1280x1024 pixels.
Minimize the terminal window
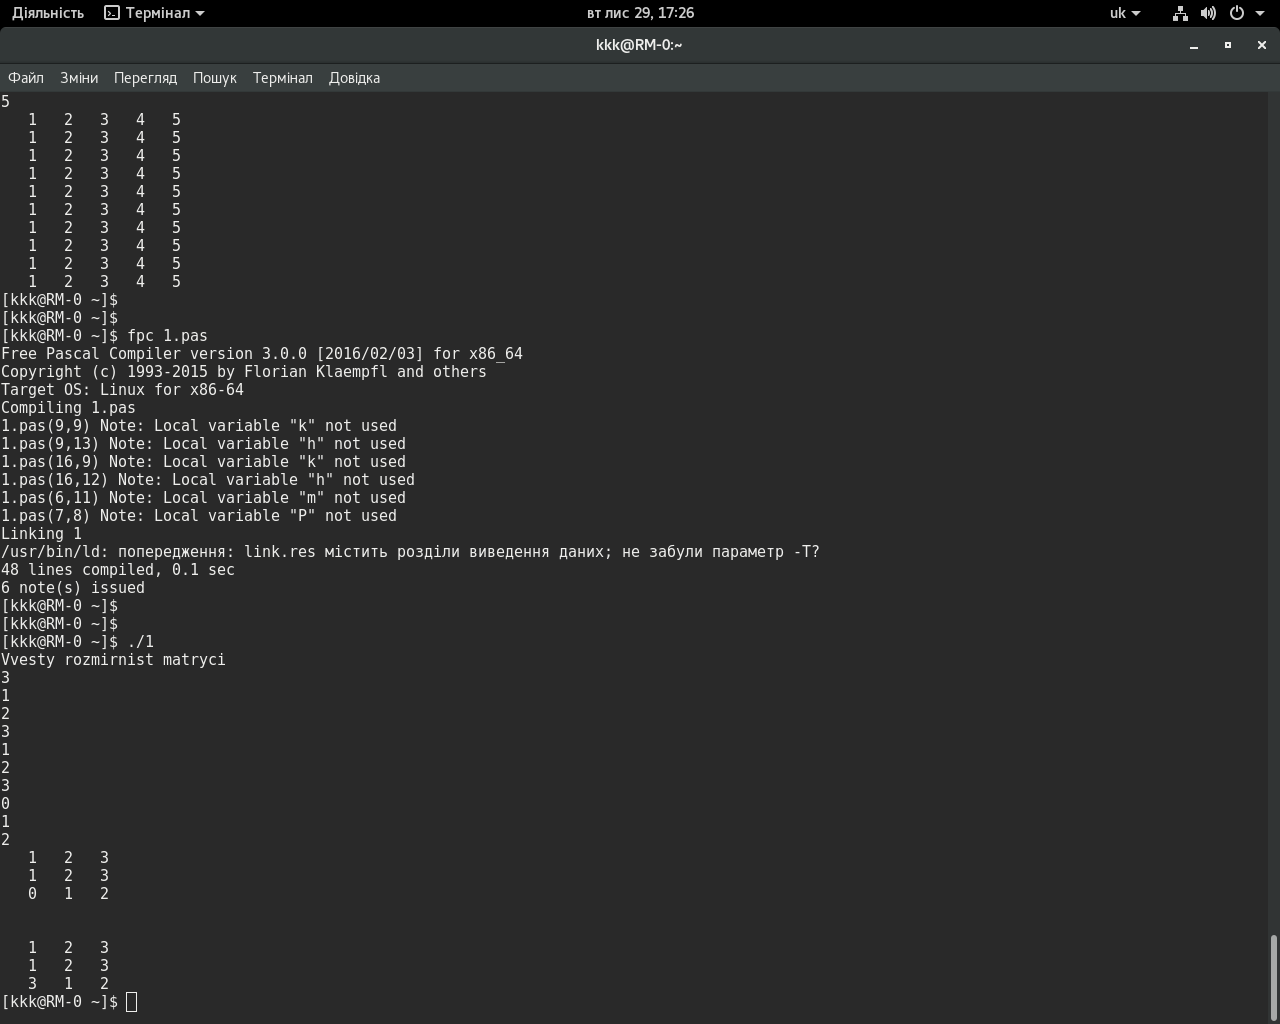point(1194,45)
